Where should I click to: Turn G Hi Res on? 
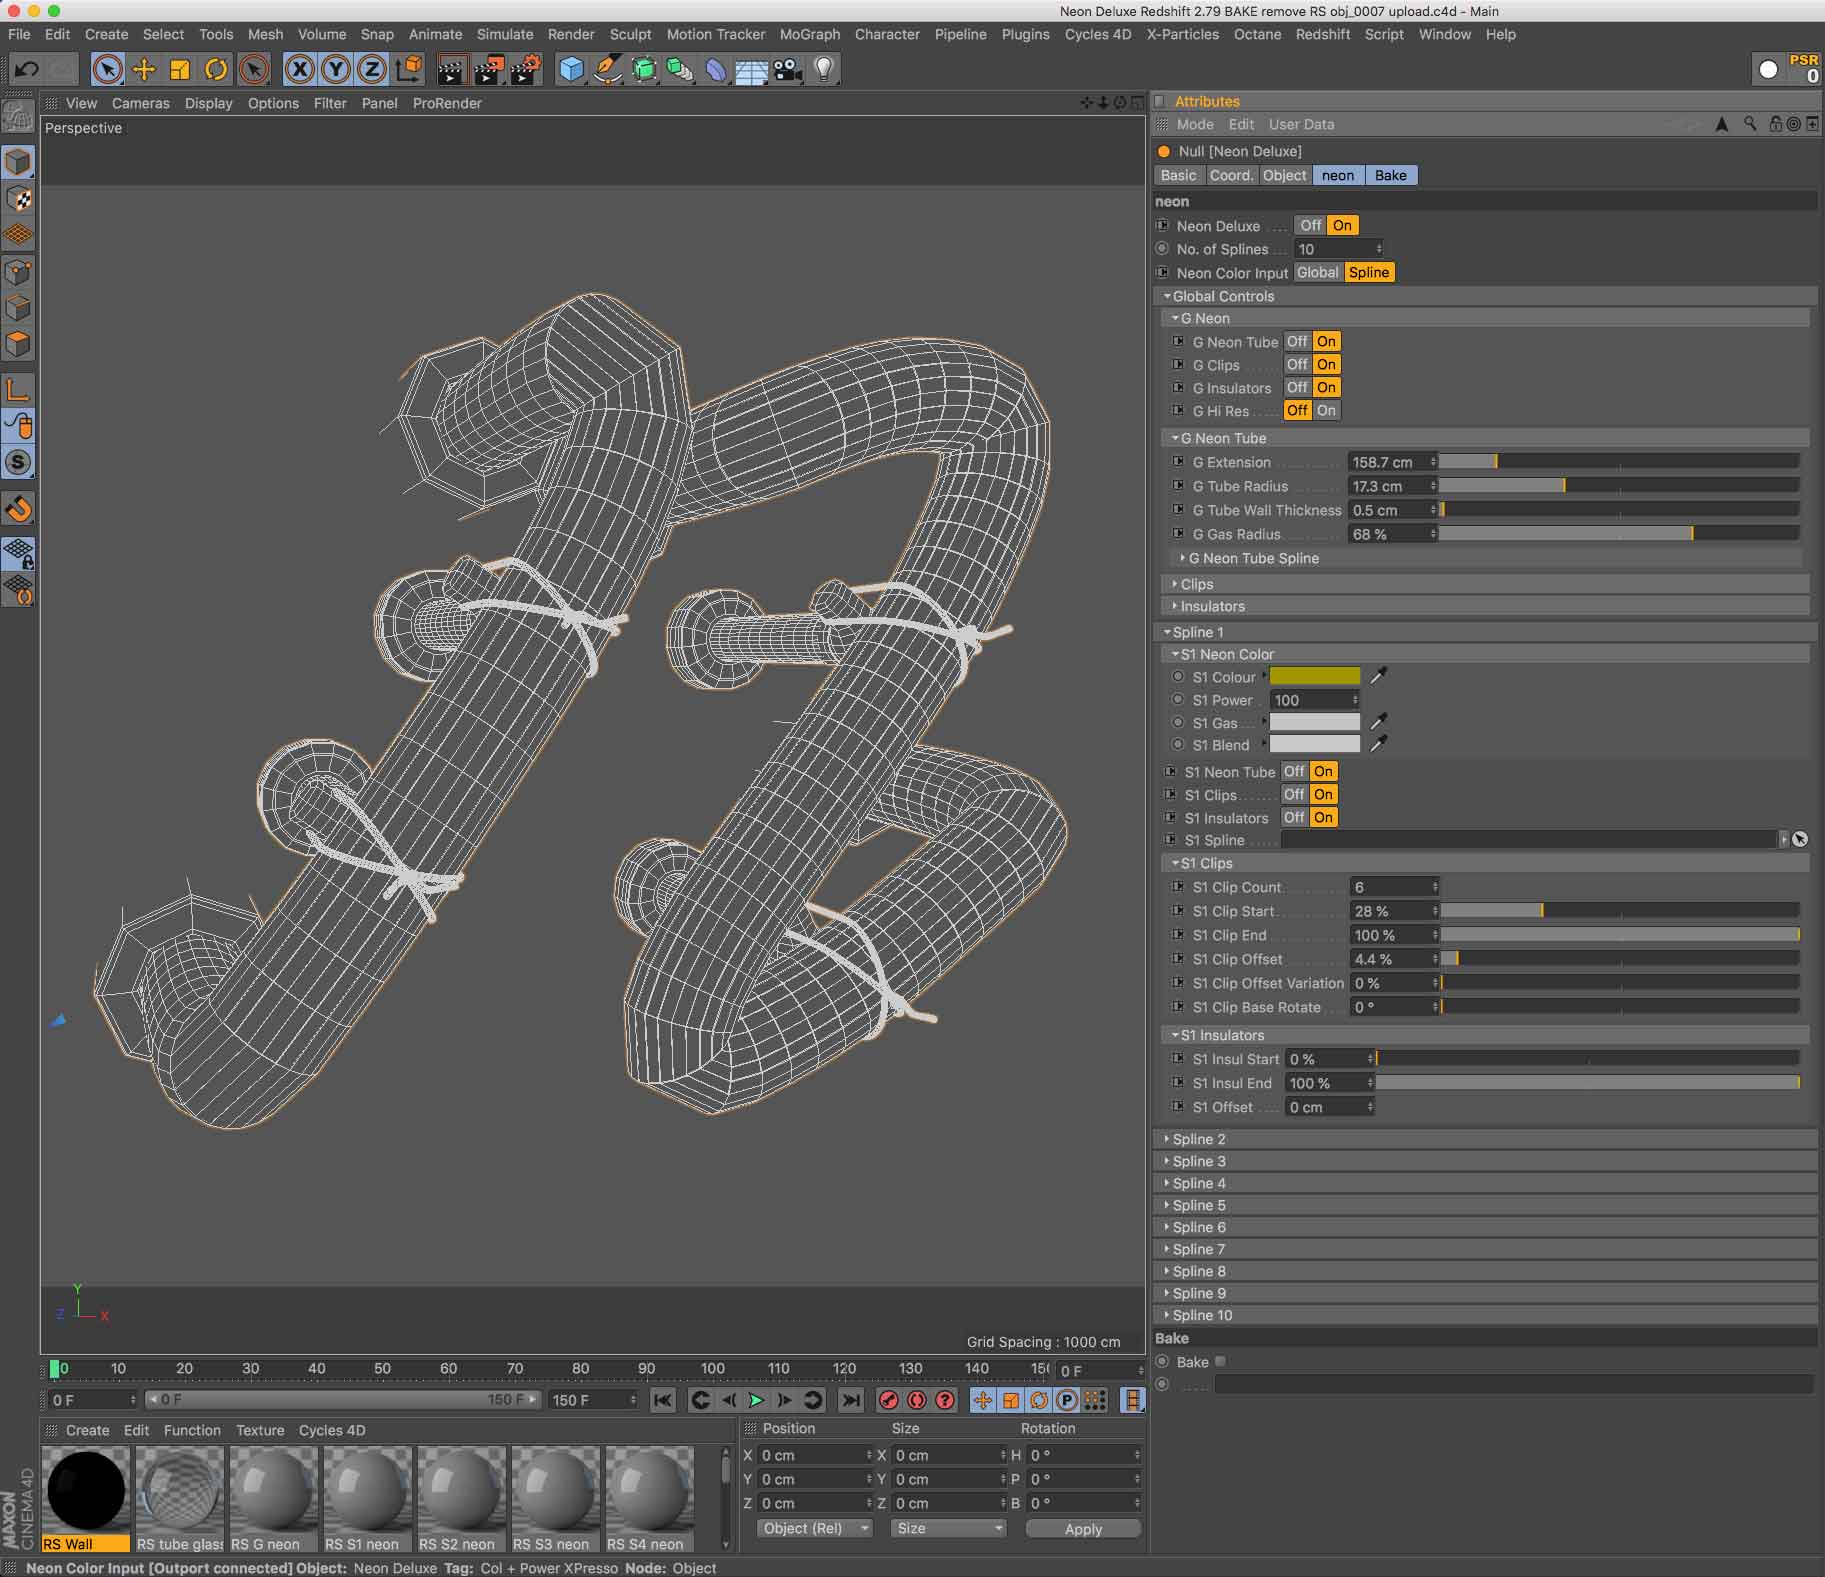(x=1326, y=410)
